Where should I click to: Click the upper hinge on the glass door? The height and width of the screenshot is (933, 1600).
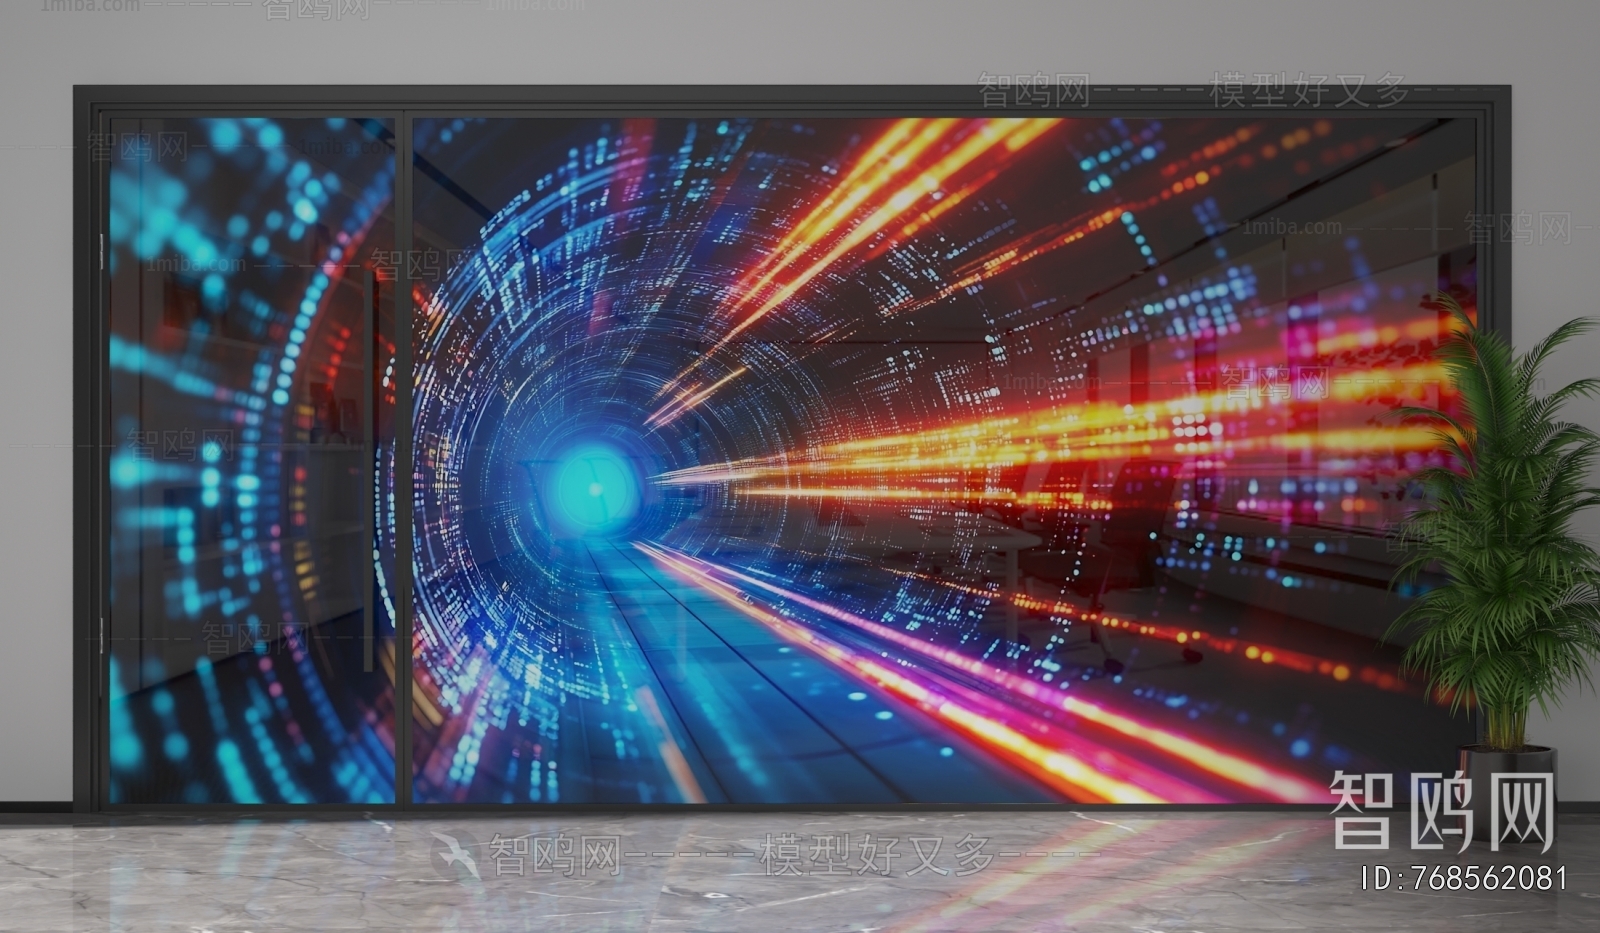click(x=102, y=252)
